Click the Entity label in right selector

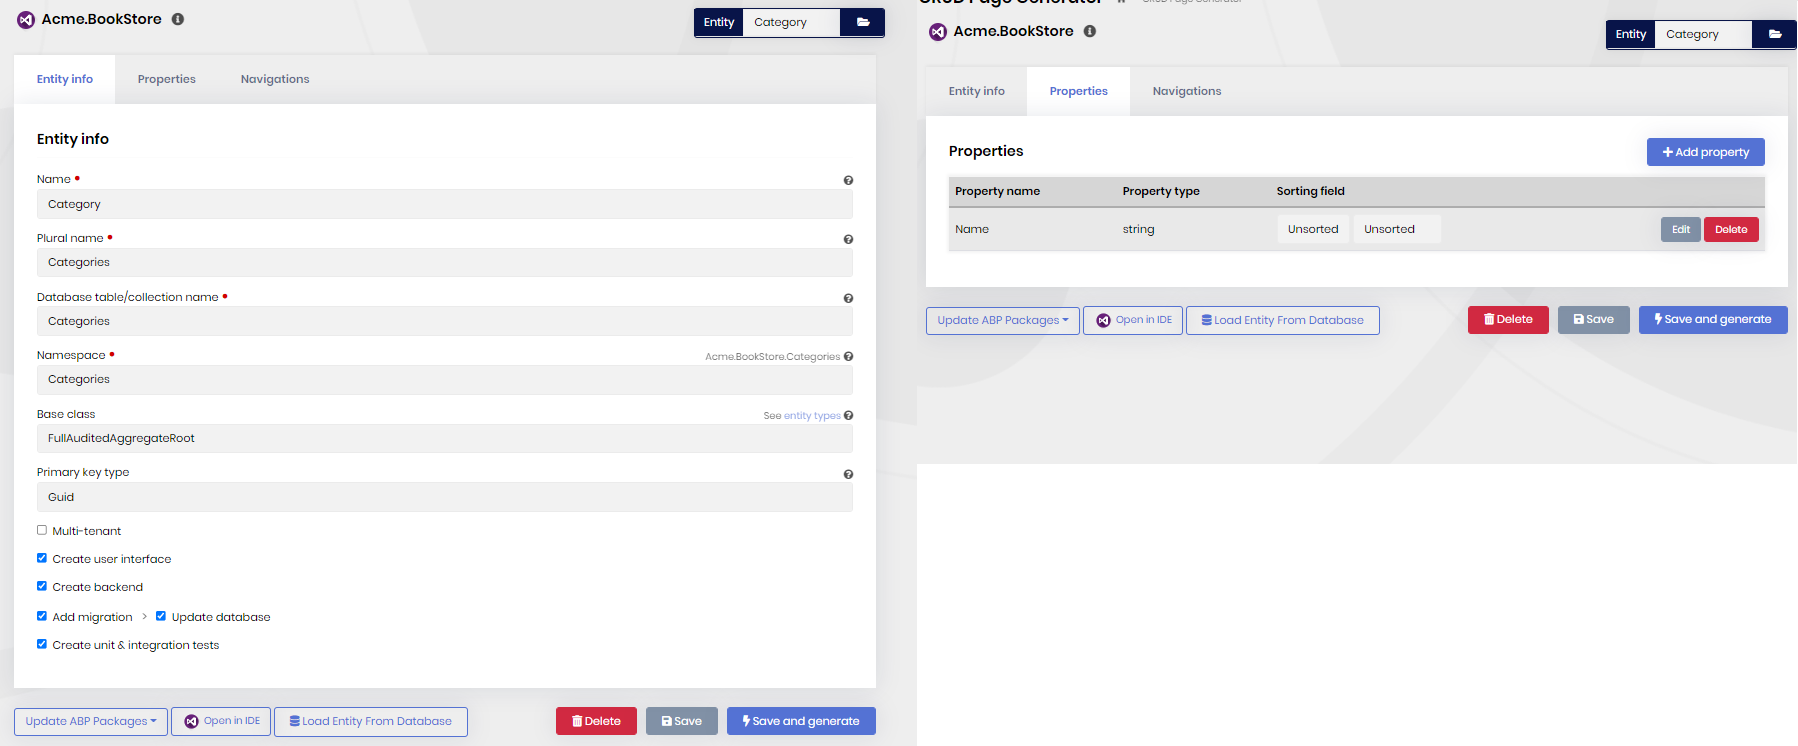(1631, 34)
